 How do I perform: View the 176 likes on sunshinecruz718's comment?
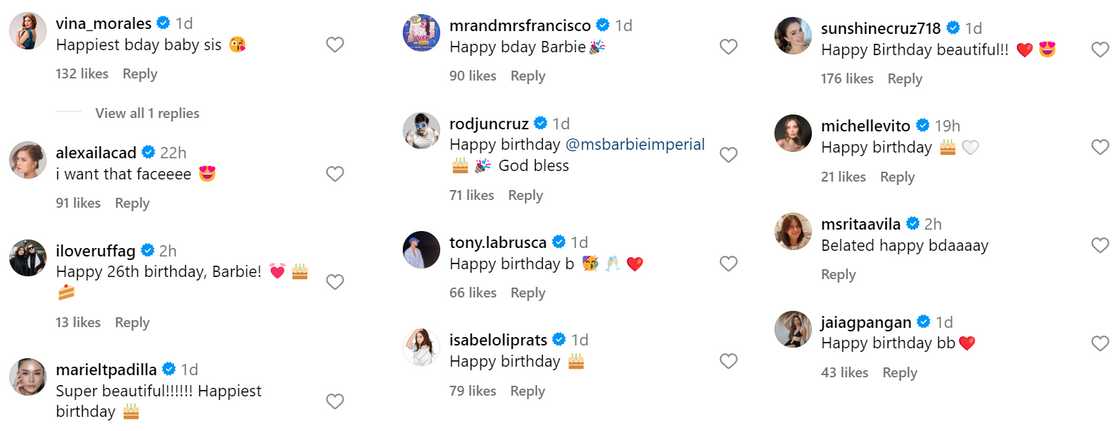coord(847,79)
